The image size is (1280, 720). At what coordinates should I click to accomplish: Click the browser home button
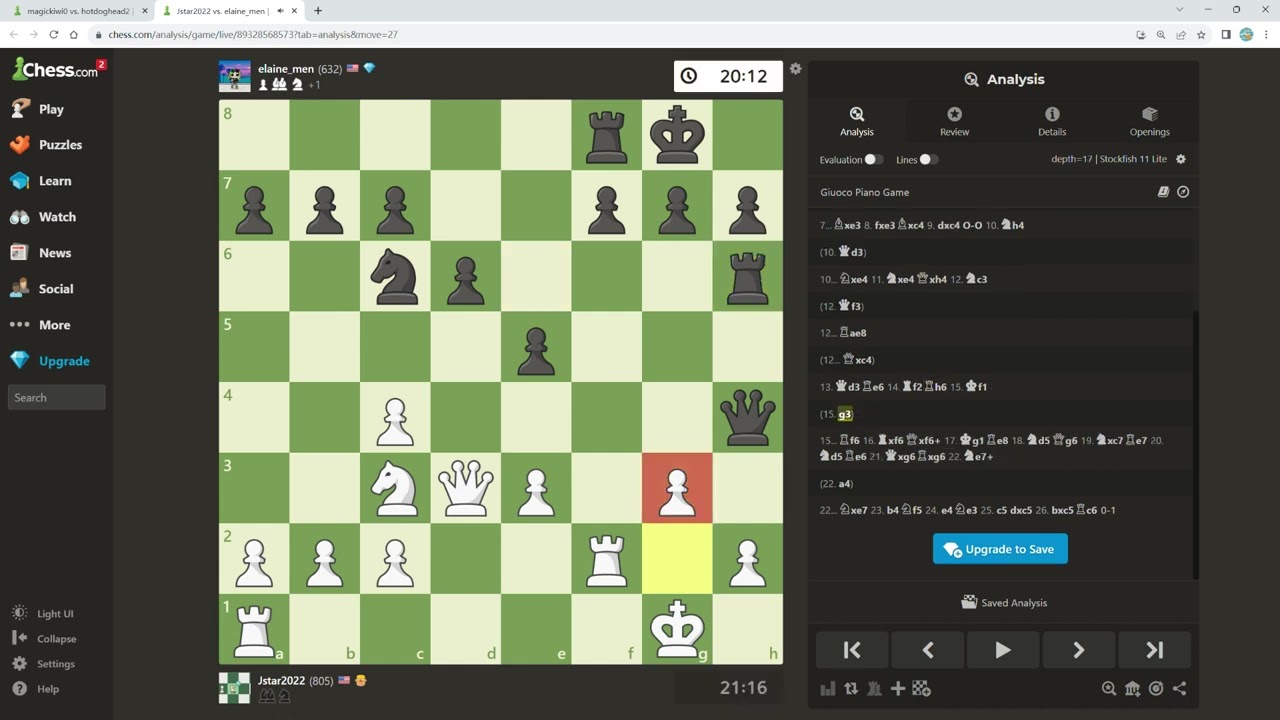click(x=74, y=34)
